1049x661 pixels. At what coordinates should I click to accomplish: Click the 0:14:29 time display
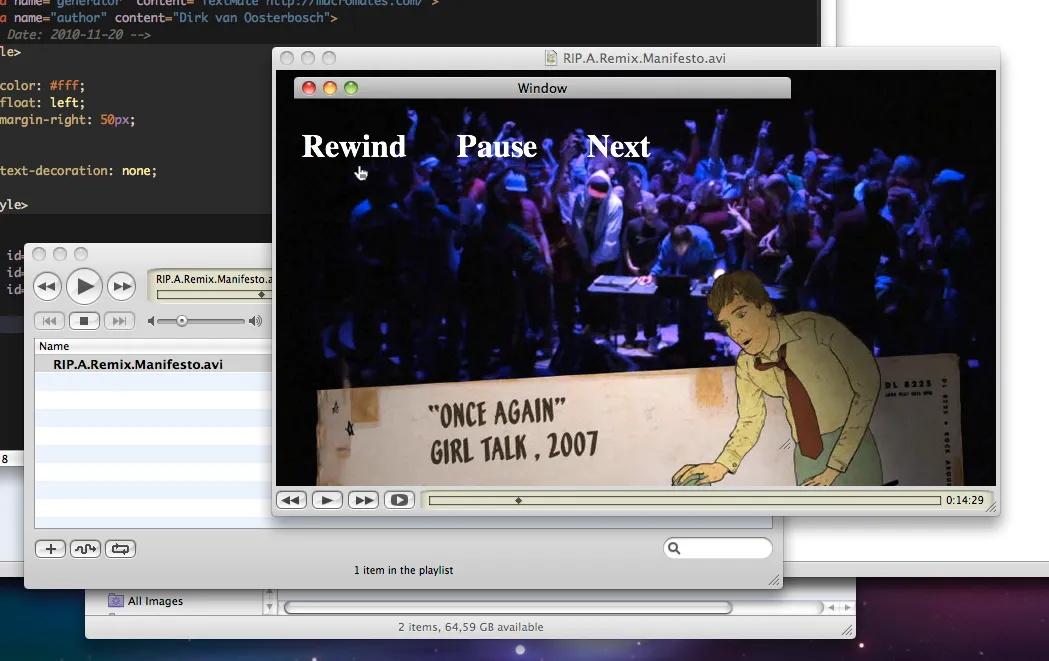click(x=965, y=500)
